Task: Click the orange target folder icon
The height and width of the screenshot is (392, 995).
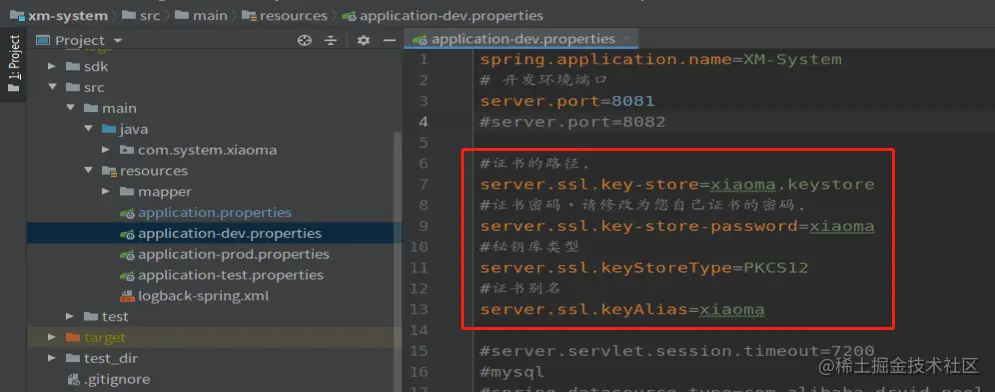Action: (73, 337)
